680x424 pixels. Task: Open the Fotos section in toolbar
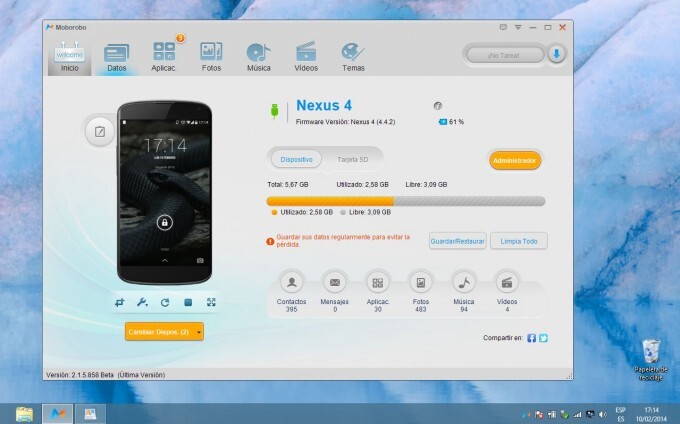pos(211,55)
